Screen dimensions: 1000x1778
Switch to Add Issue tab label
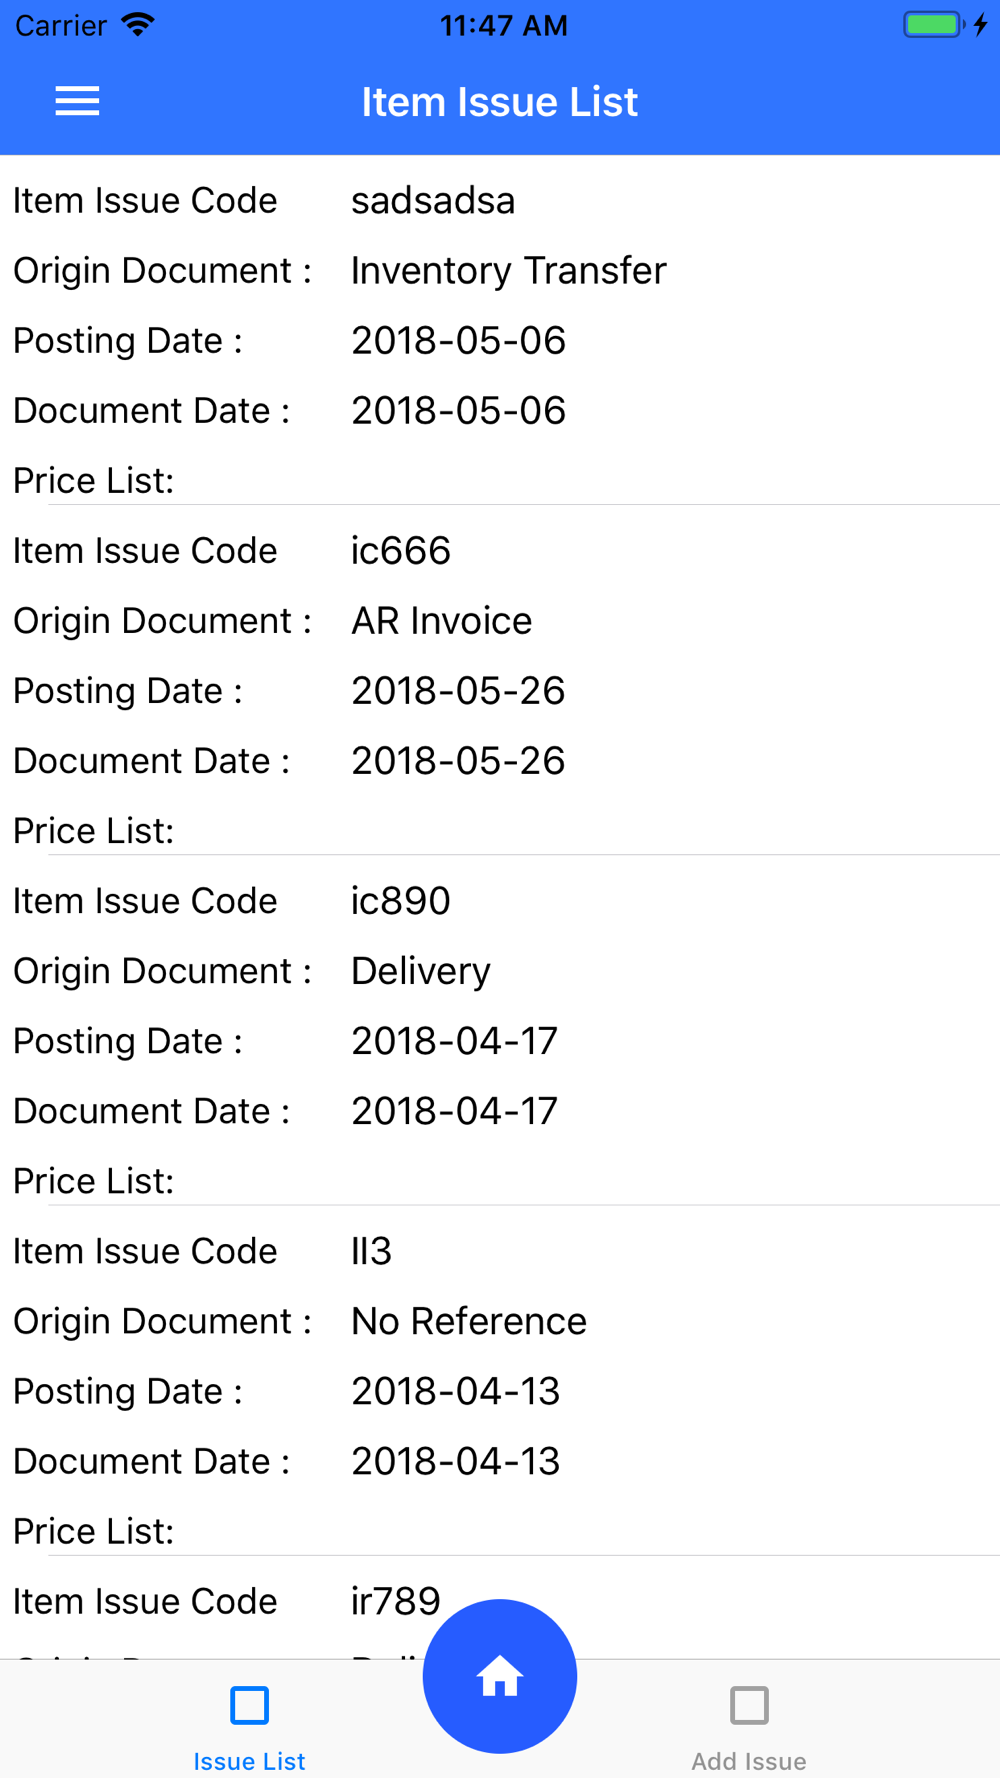click(x=749, y=1761)
